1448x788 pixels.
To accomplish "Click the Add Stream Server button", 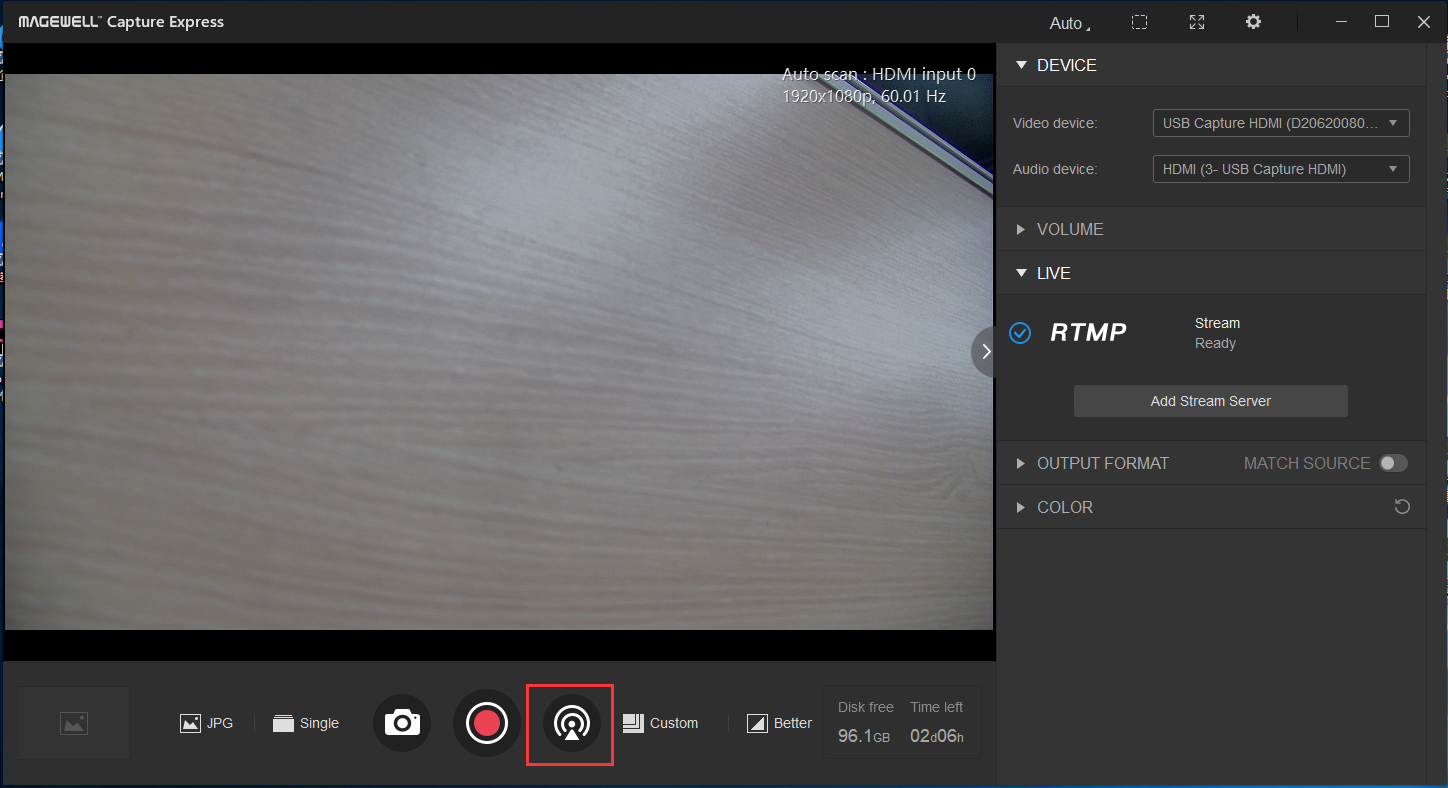I will tap(1210, 401).
